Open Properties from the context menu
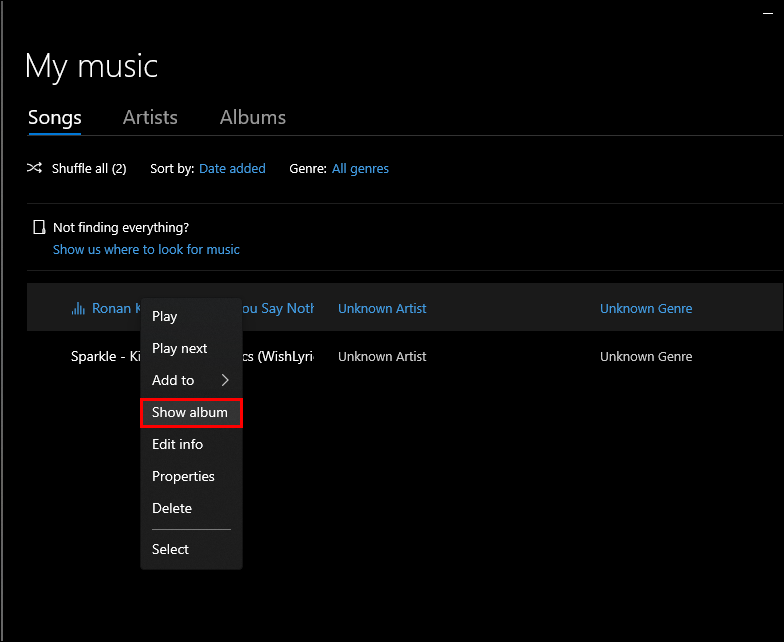 [x=183, y=476]
